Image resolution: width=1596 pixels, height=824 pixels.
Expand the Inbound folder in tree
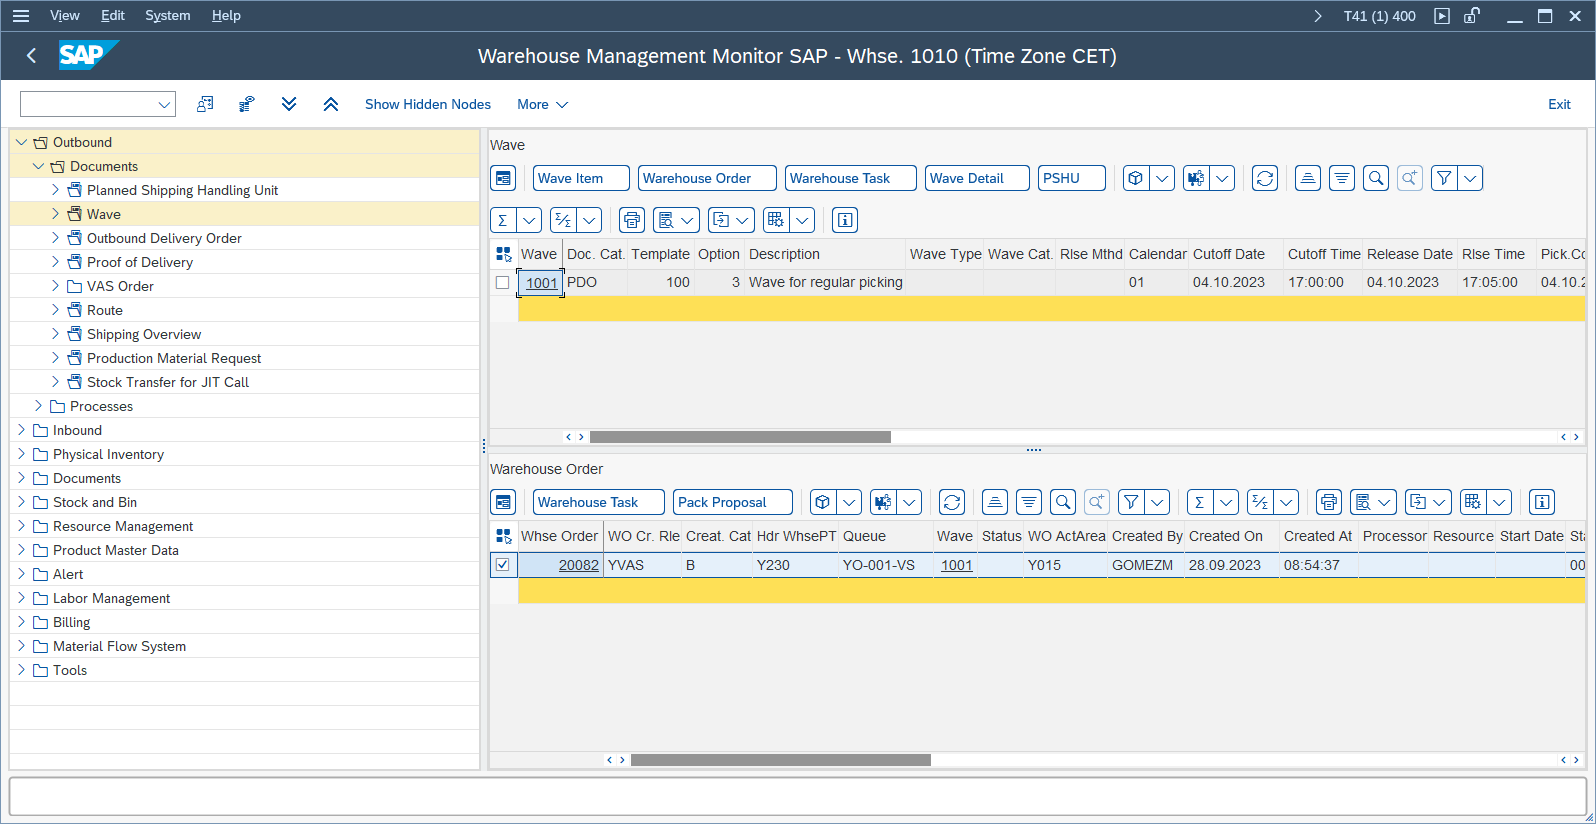click(21, 430)
